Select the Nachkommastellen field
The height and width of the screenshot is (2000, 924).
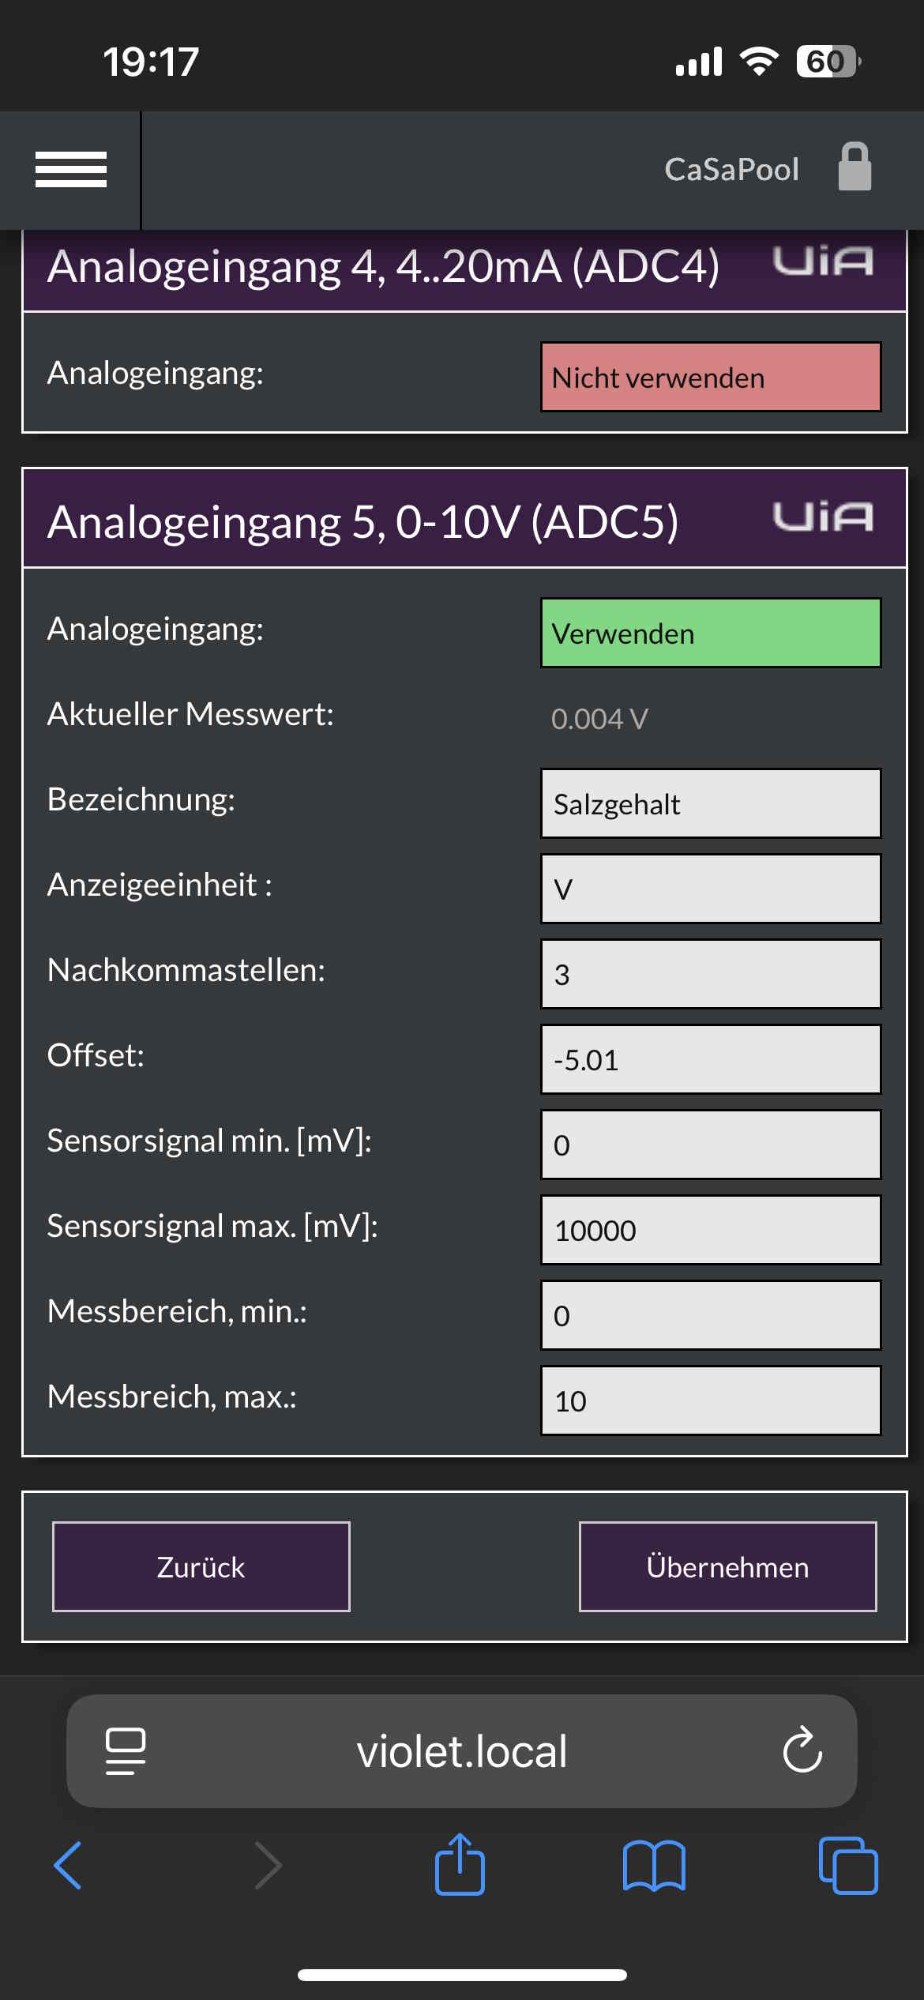click(711, 974)
